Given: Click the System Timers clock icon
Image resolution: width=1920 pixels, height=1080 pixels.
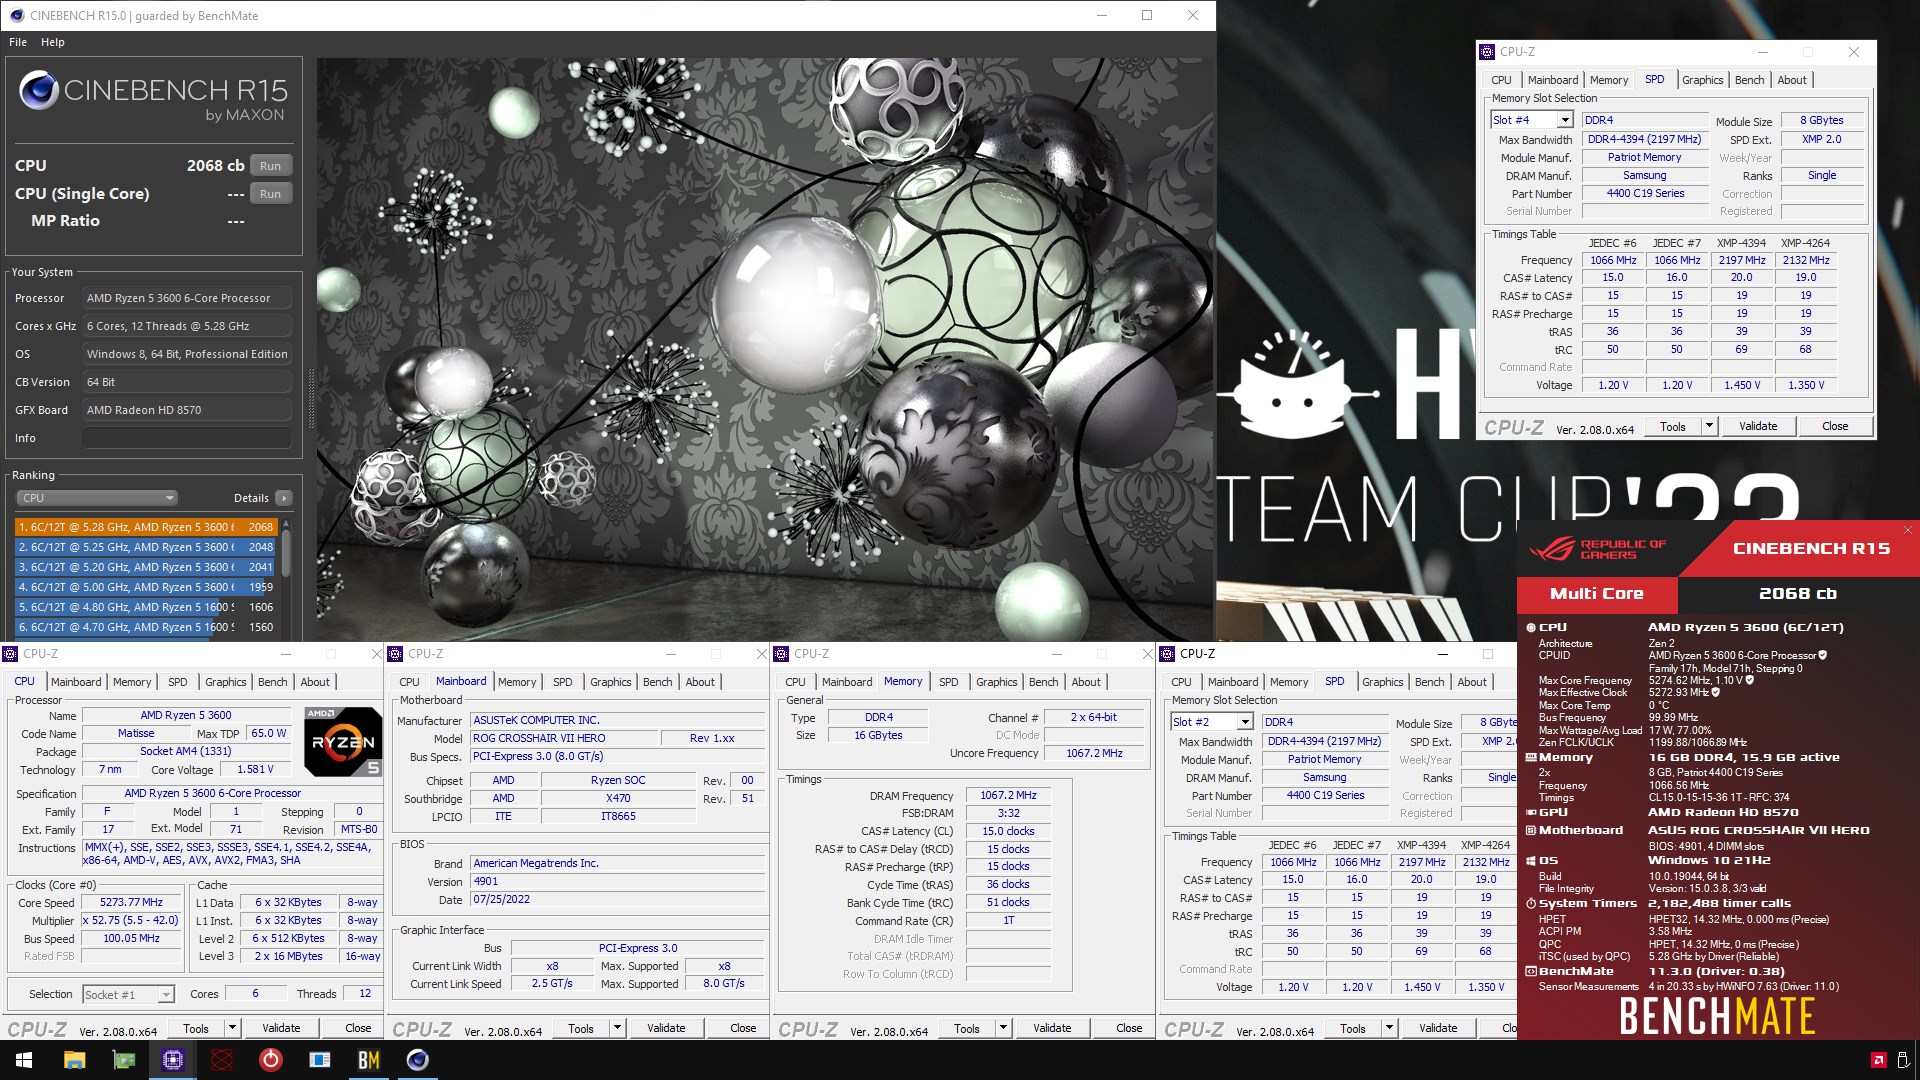Looking at the screenshot, I should 1531,903.
